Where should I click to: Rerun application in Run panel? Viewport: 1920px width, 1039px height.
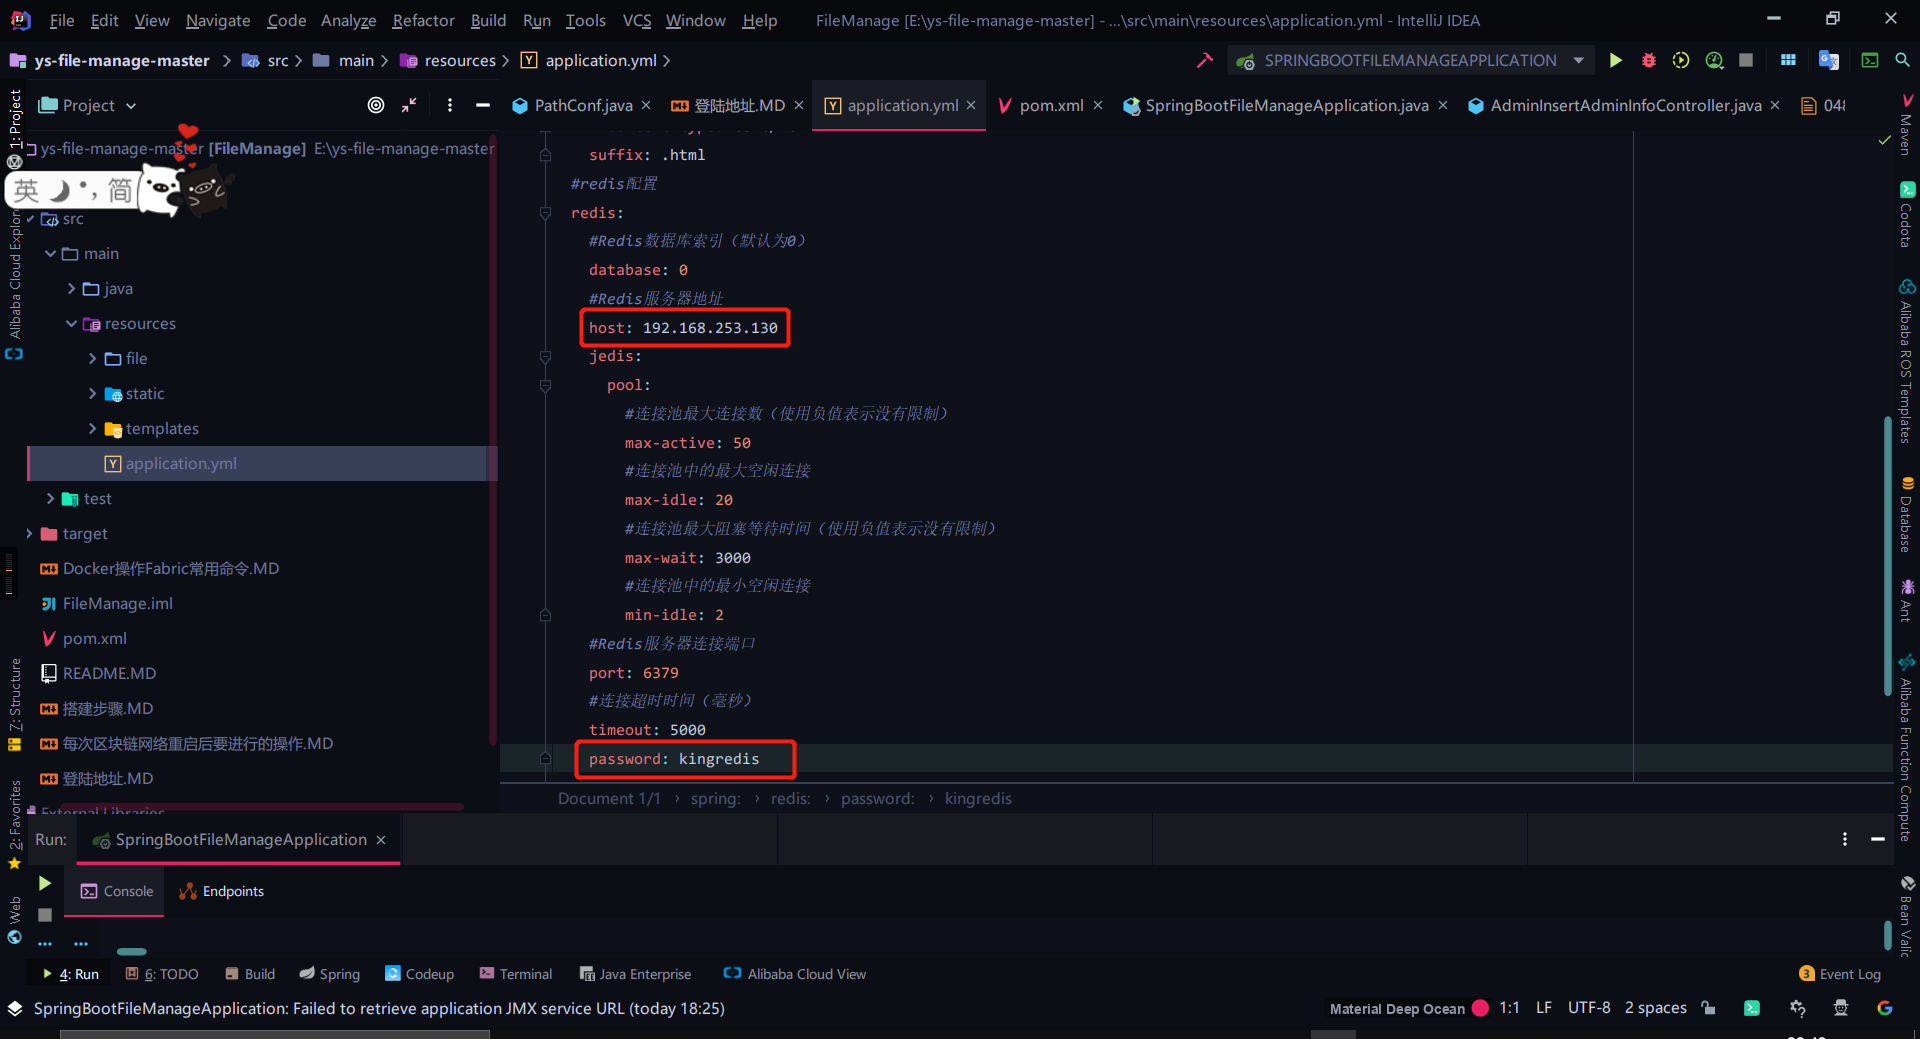45,883
